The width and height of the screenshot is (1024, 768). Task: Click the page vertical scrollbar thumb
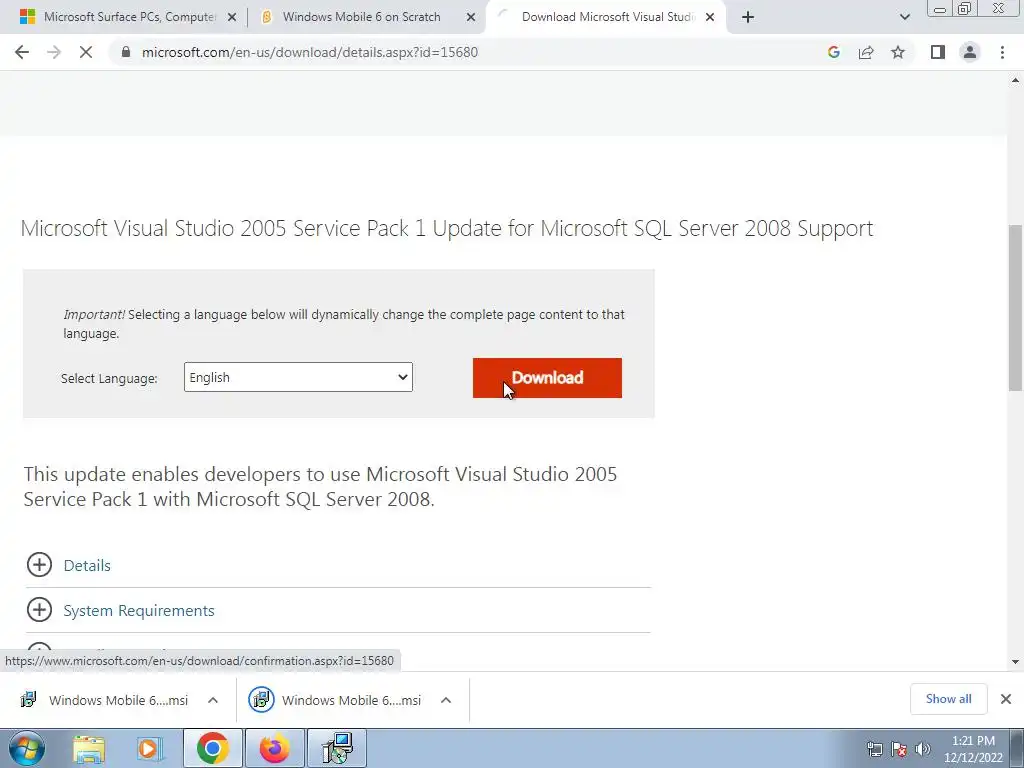click(x=1015, y=308)
